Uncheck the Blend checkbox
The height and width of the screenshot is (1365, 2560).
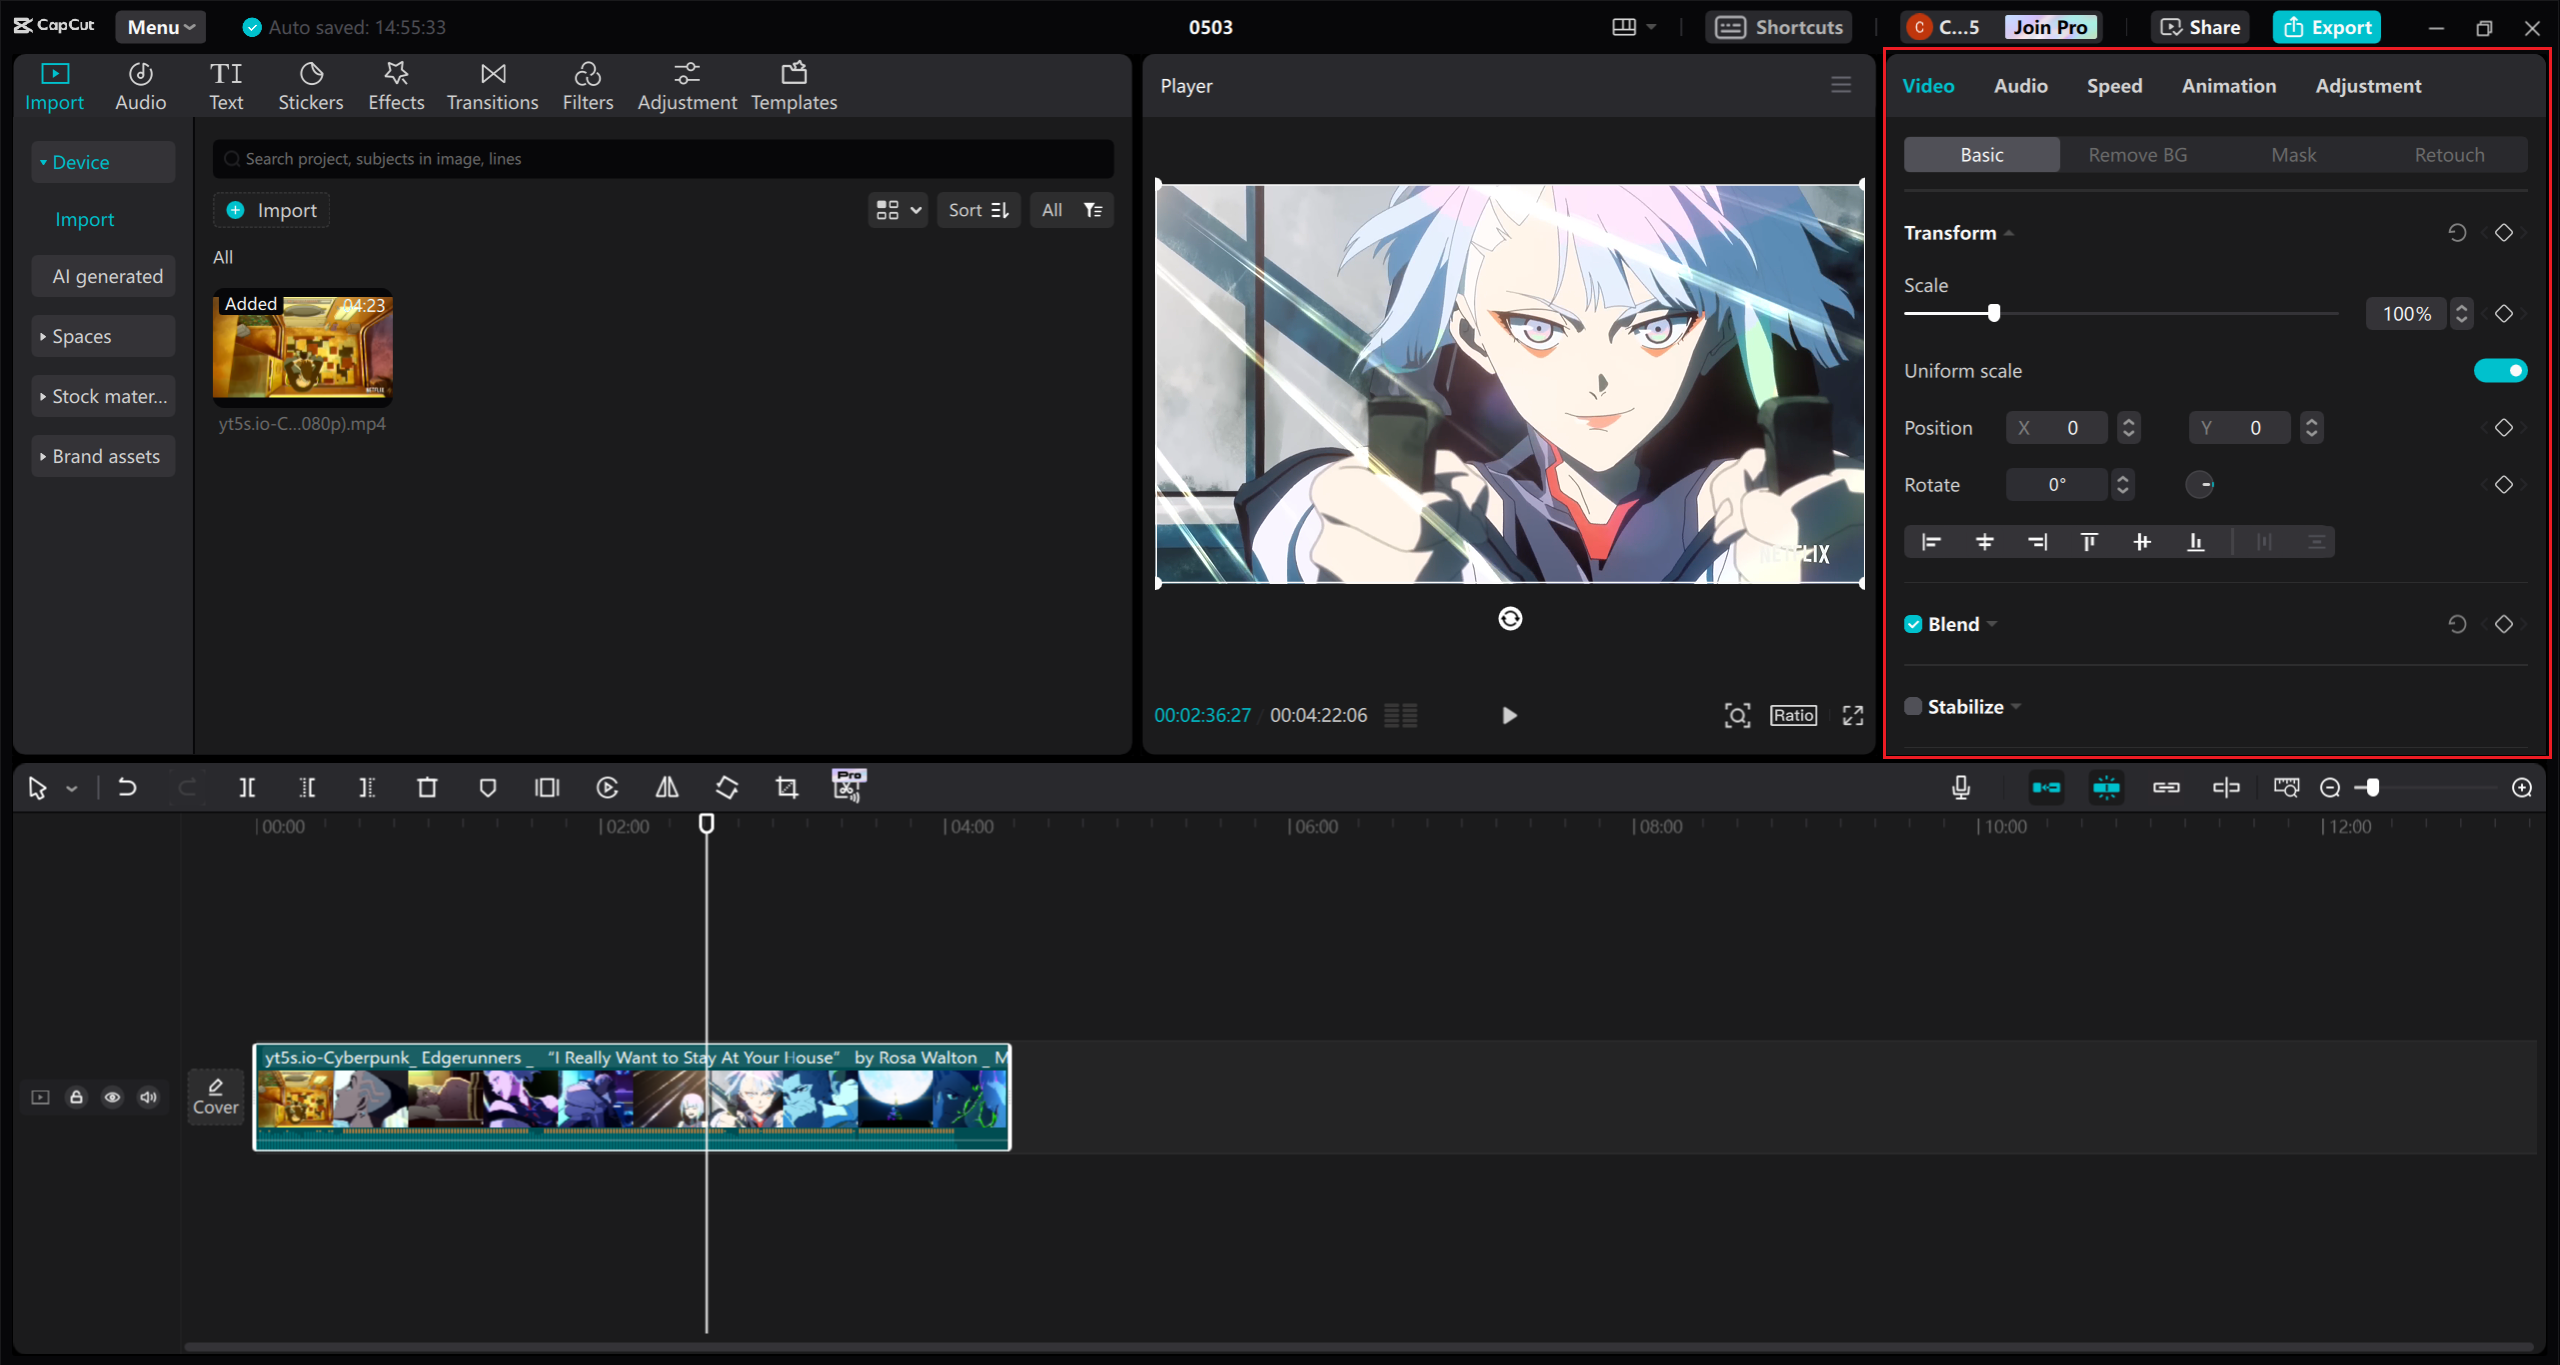coord(1913,623)
